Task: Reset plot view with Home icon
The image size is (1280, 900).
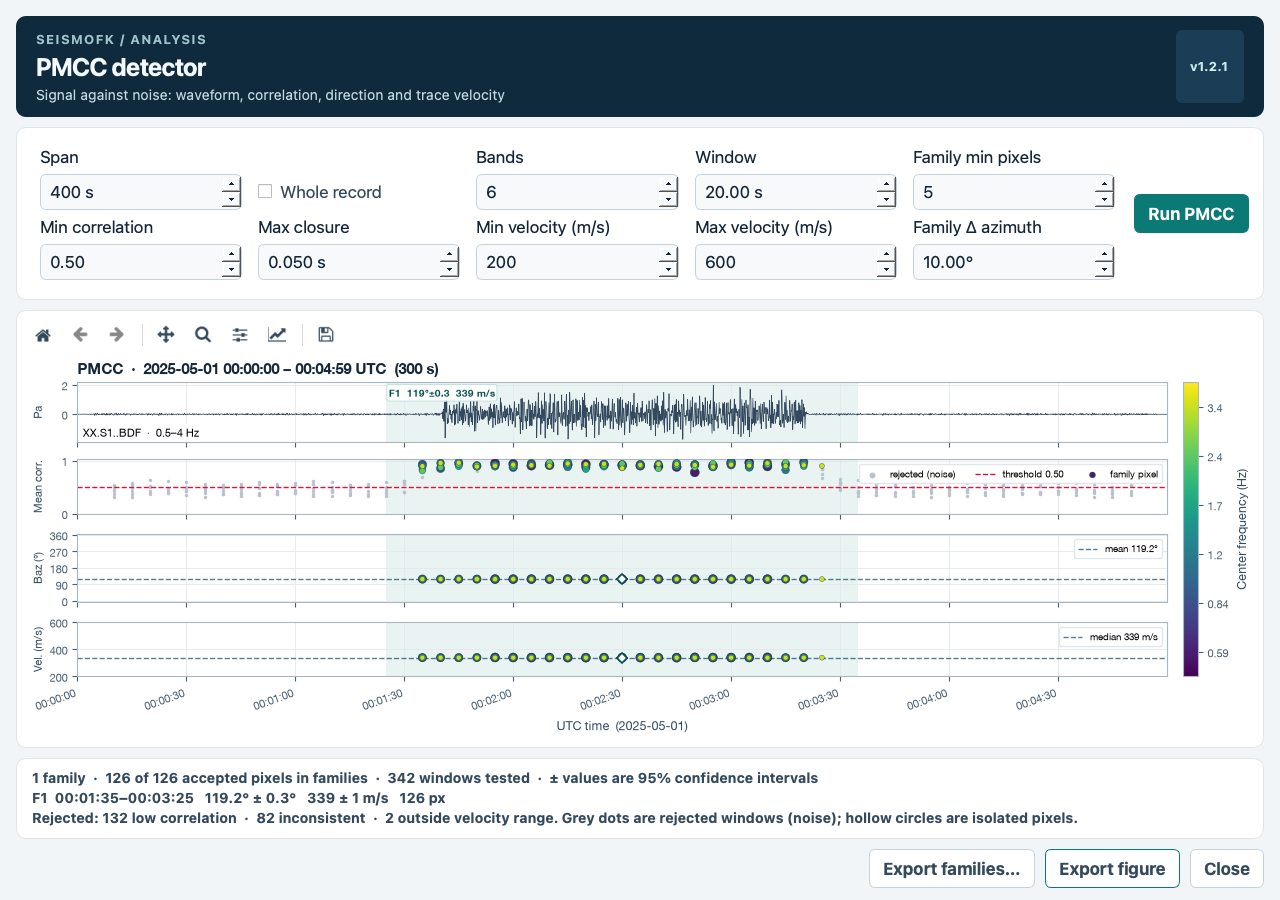Action: tap(43, 335)
